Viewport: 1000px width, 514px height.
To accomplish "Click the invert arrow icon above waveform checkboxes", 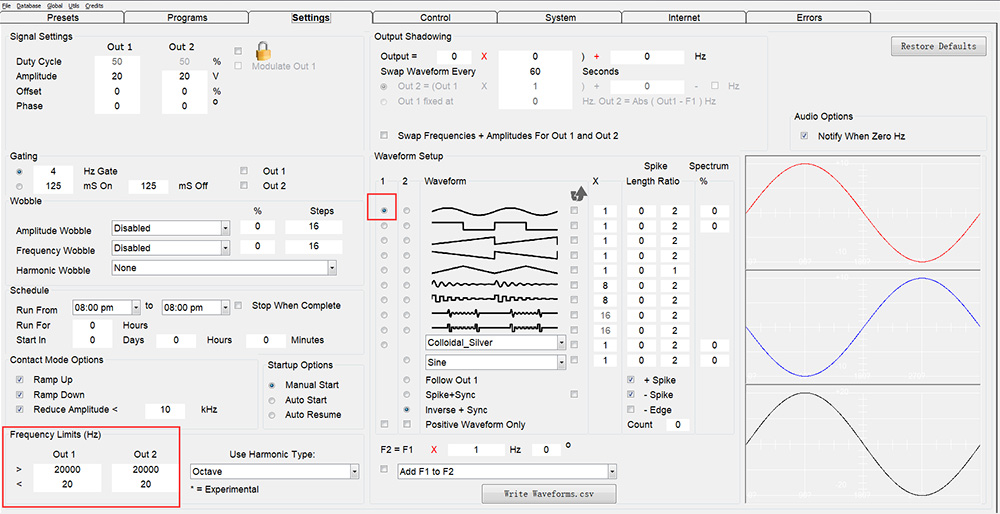I will [577, 193].
